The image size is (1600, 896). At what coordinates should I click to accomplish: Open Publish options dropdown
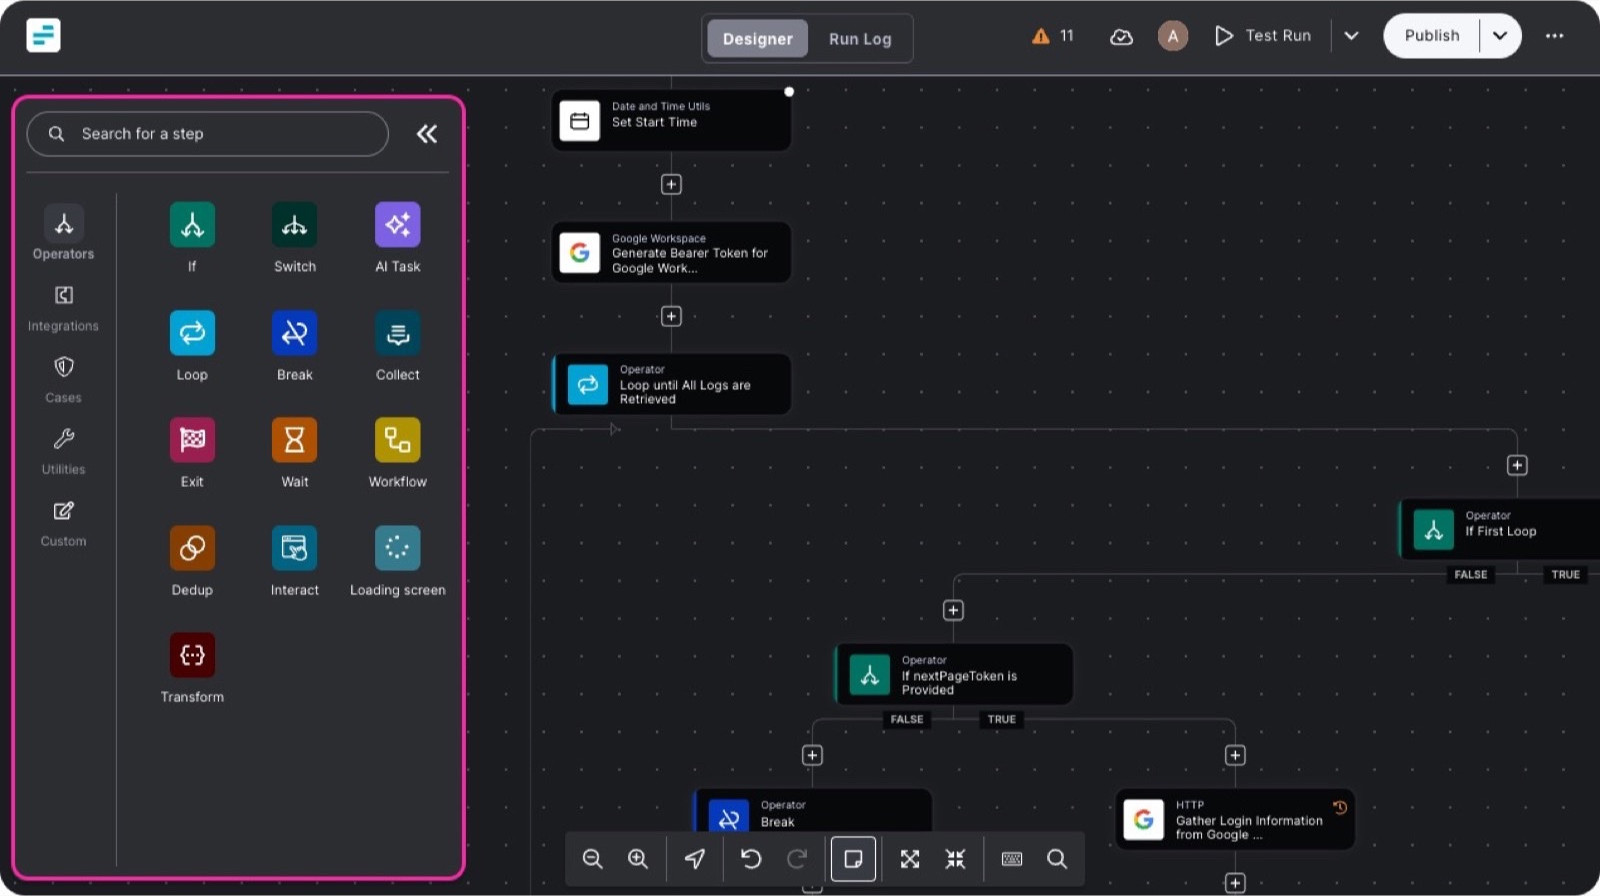point(1500,36)
